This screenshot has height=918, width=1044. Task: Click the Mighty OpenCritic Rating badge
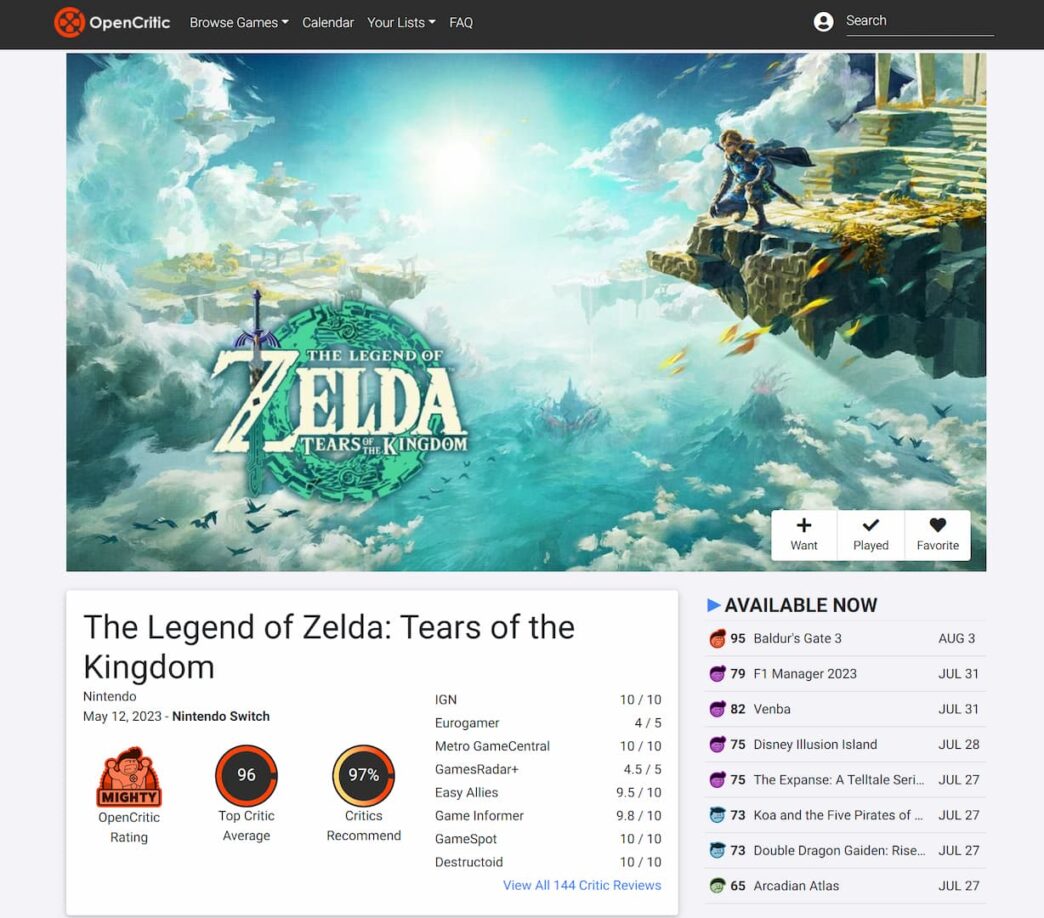129,777
